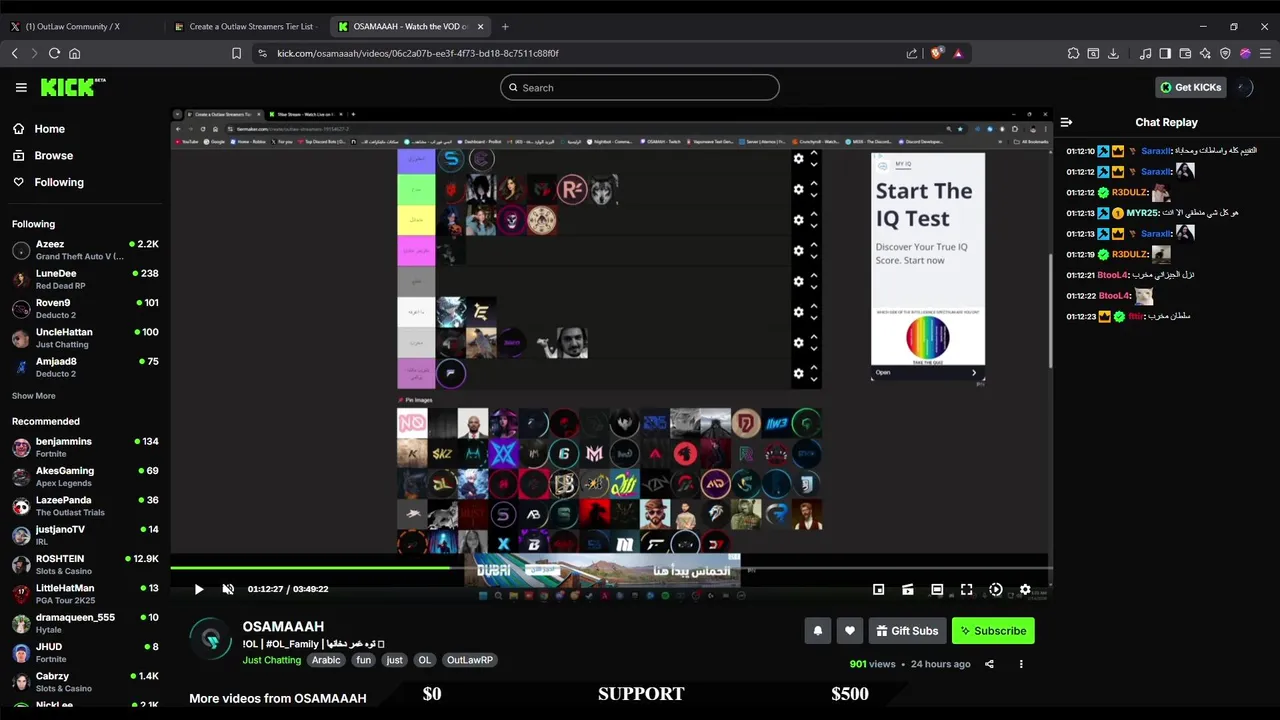Open Brave VPN shield icon

[1225, 53]
